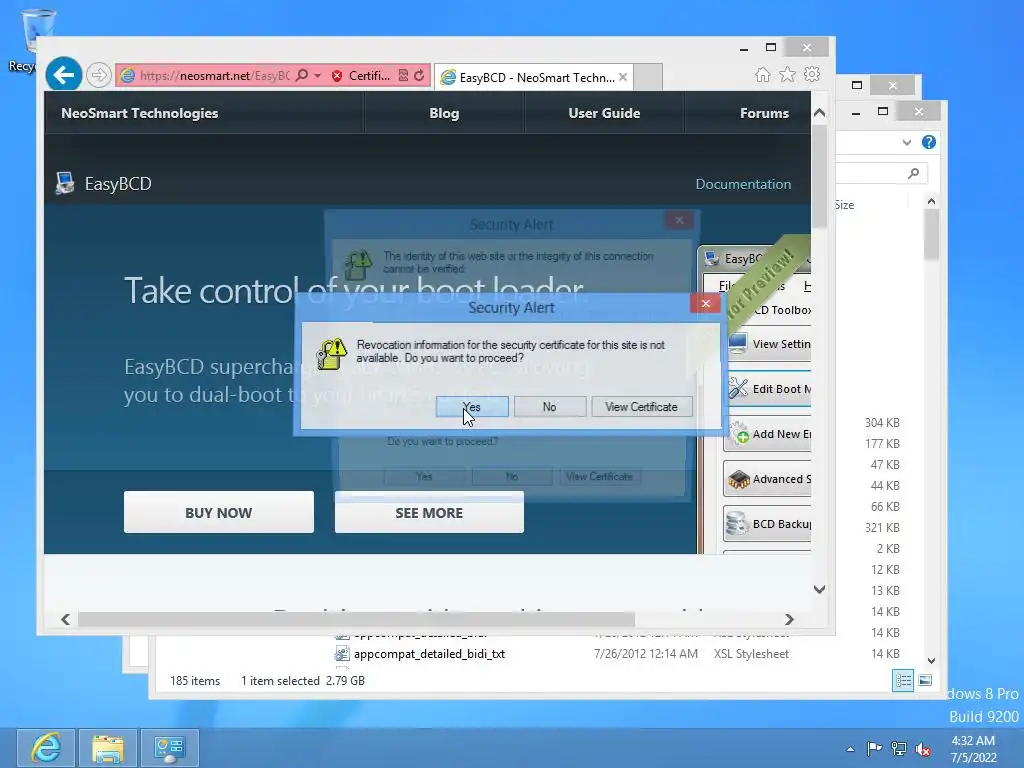The height and width of the screenshot is (768, 1024).
Task: Click the address bar URL field
Action: 214,76
